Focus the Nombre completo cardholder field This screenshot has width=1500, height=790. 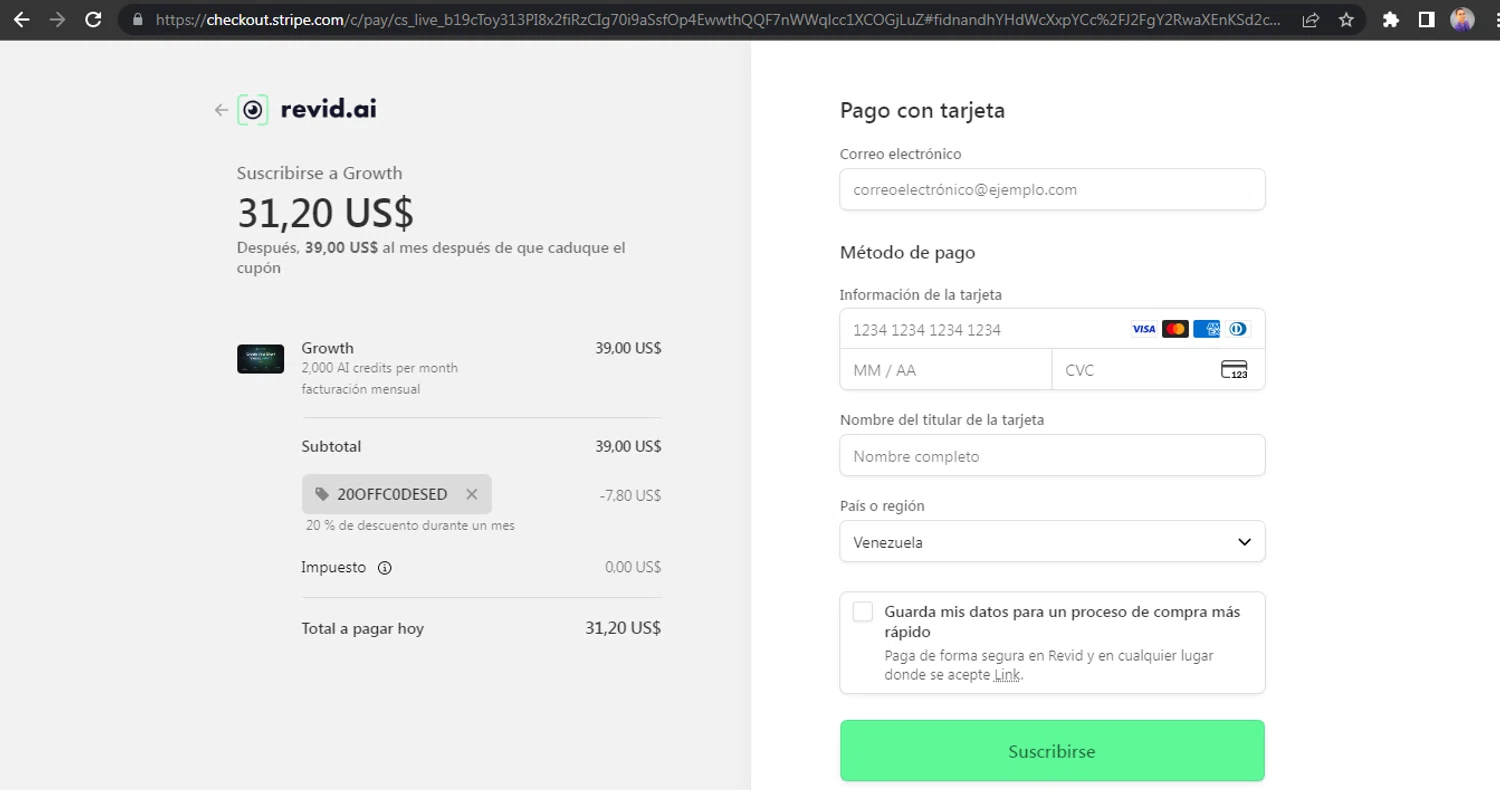pos(1052,456)
